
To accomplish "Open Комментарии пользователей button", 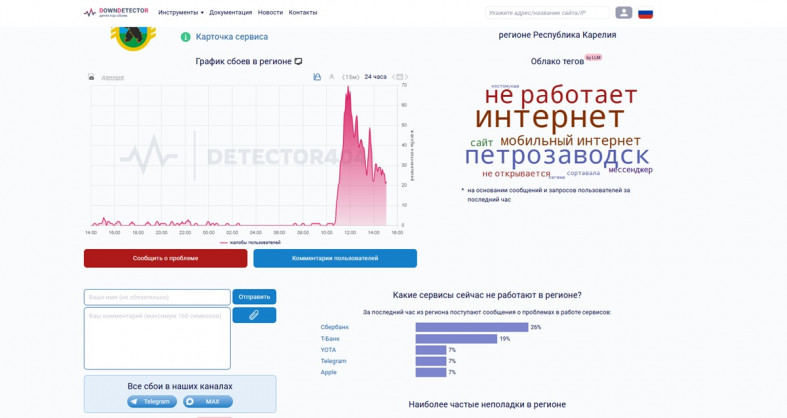I will click(x=335, y=258).
